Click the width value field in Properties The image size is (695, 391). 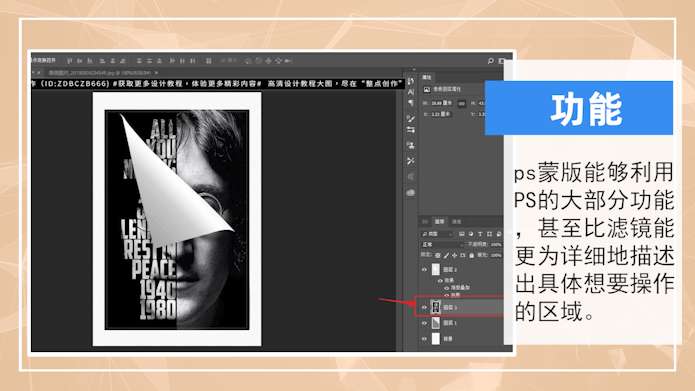click(x=441, y=103)
